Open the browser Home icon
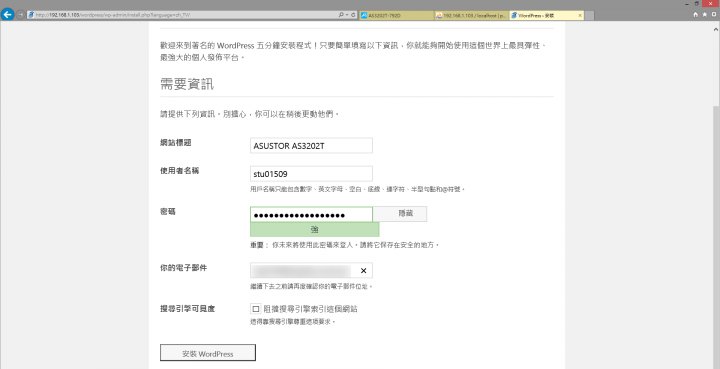Viewport: 720px width, 369px height. [695, 15]
